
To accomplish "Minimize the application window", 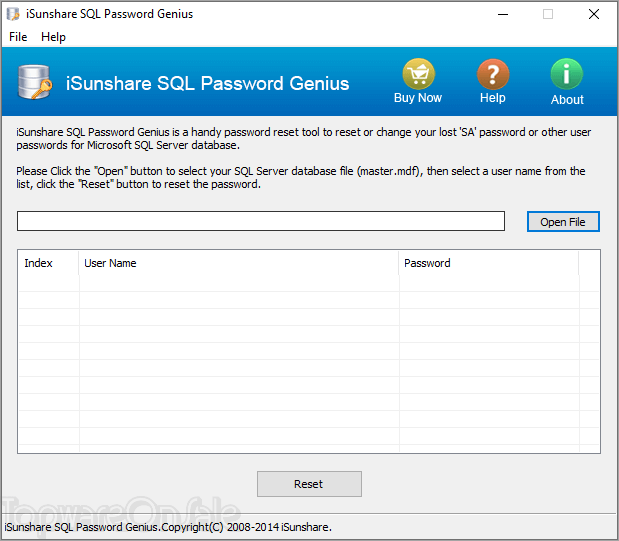I will [x=503, y=15].
